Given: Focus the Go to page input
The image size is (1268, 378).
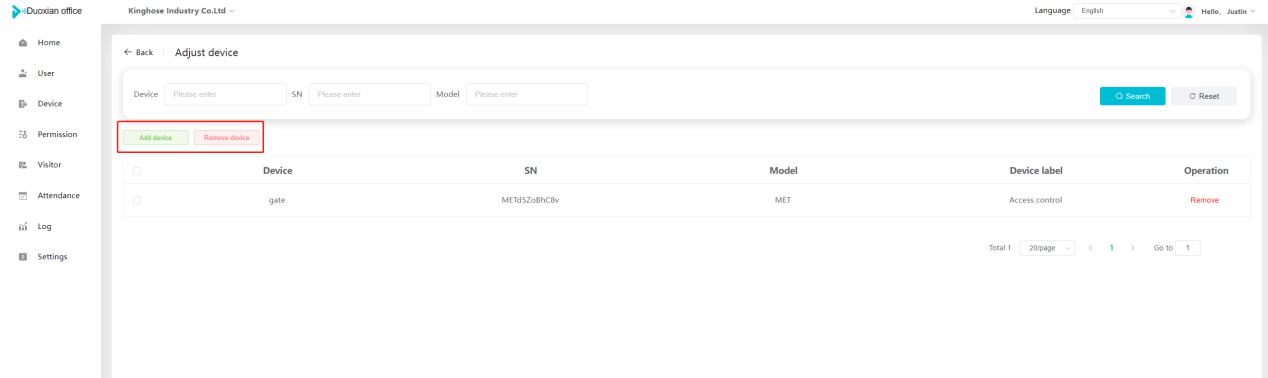Looking at the screenshot, I should point(1188,248).
